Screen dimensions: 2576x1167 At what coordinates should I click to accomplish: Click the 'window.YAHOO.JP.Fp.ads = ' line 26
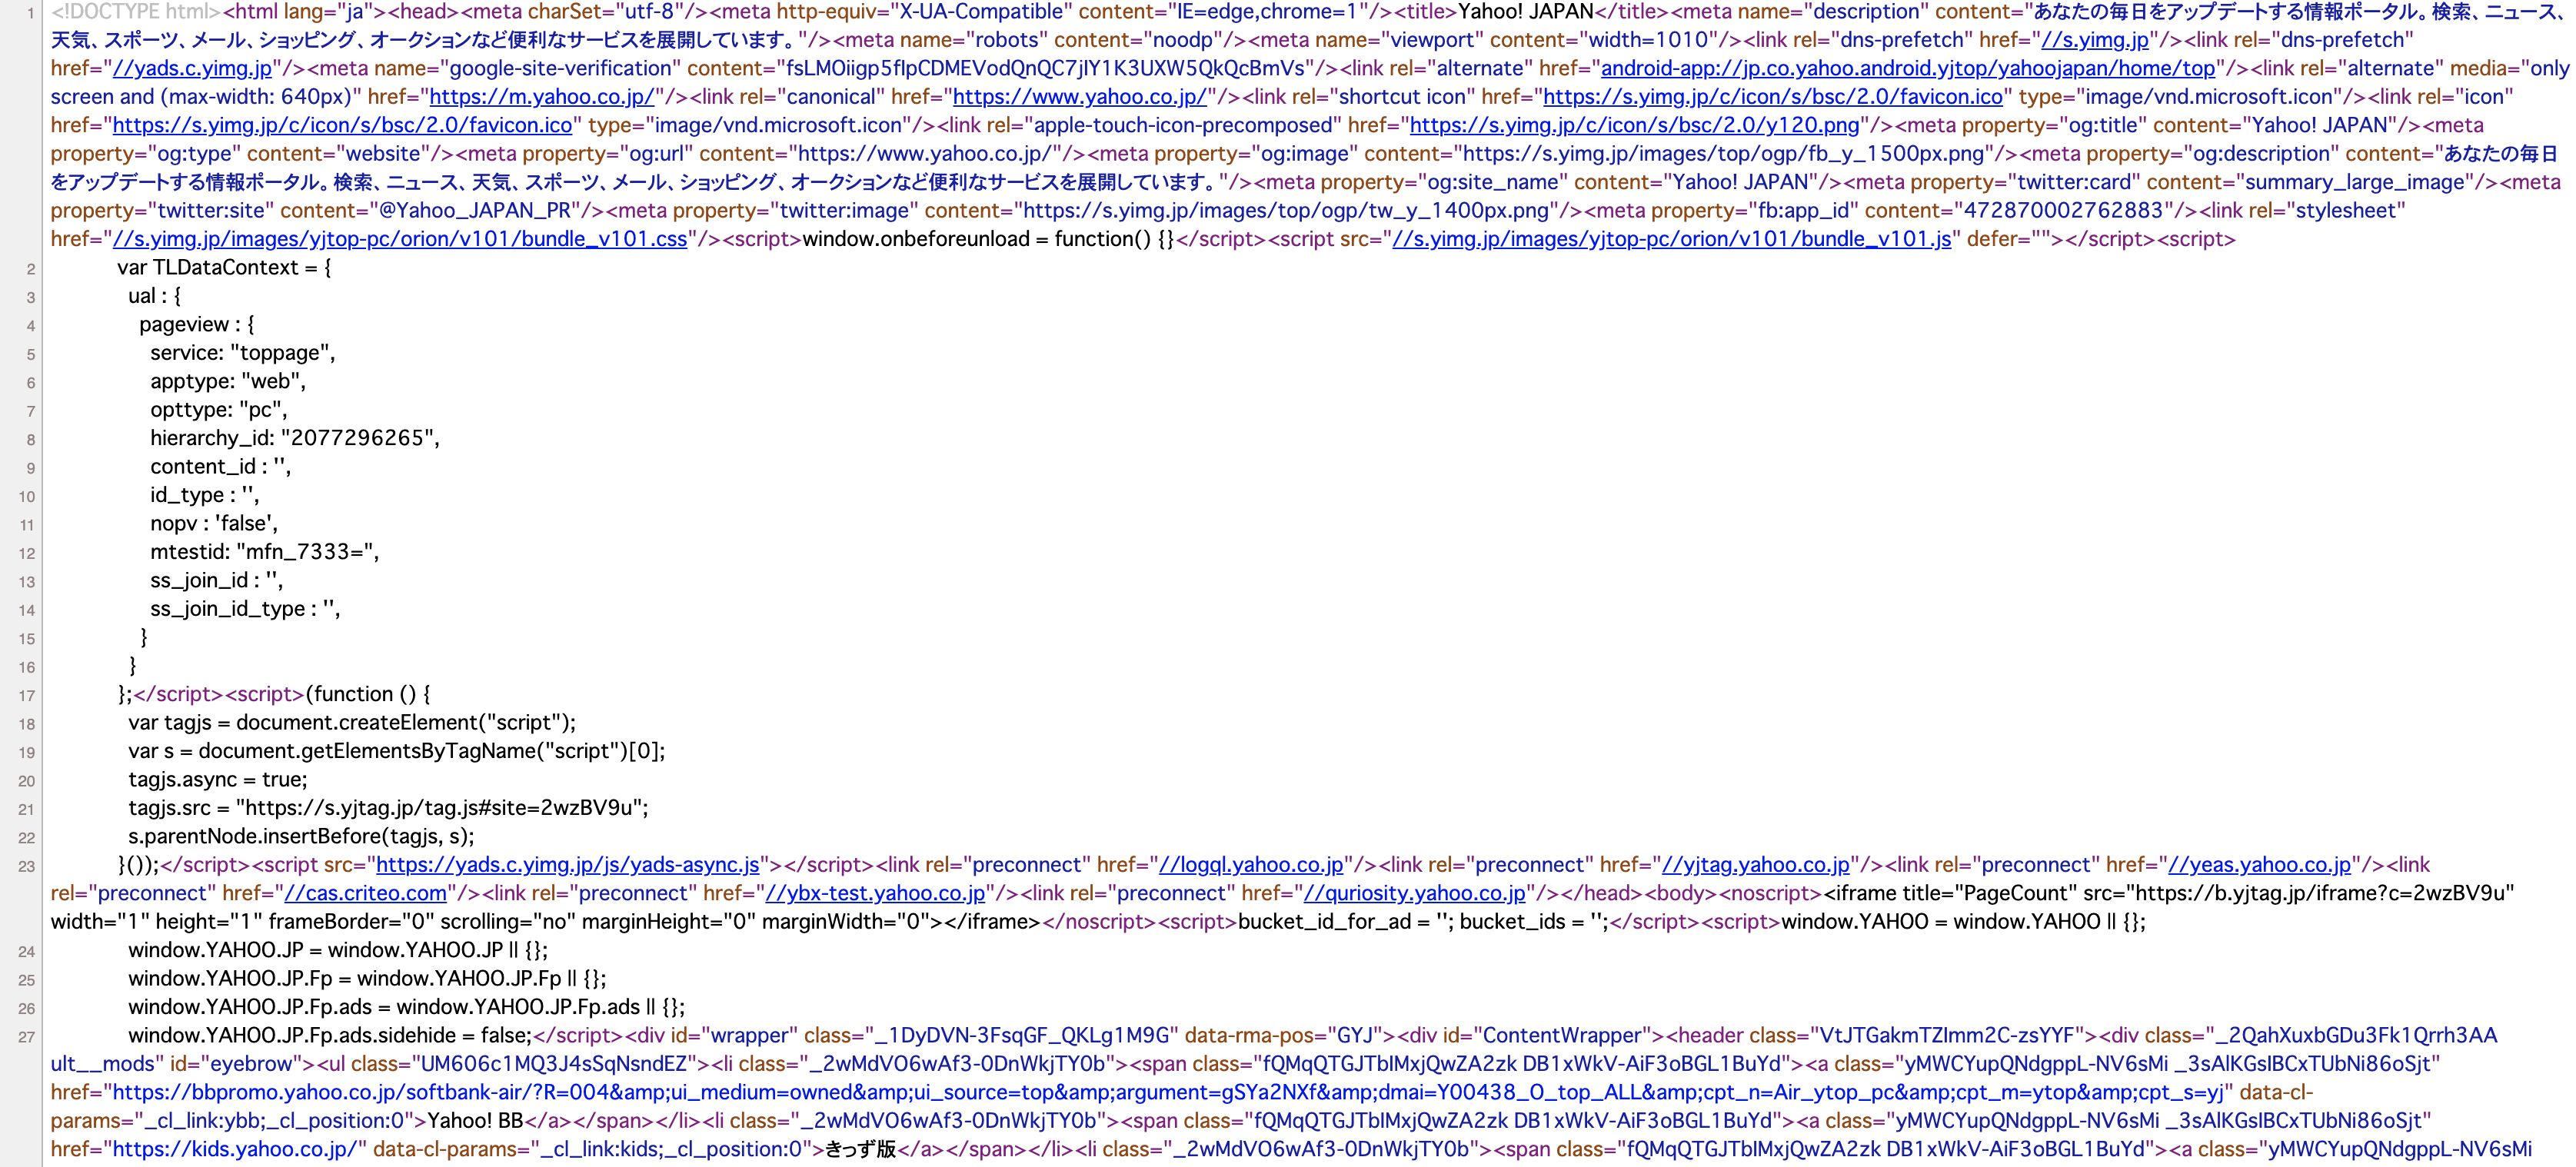tap(407, 1008)
